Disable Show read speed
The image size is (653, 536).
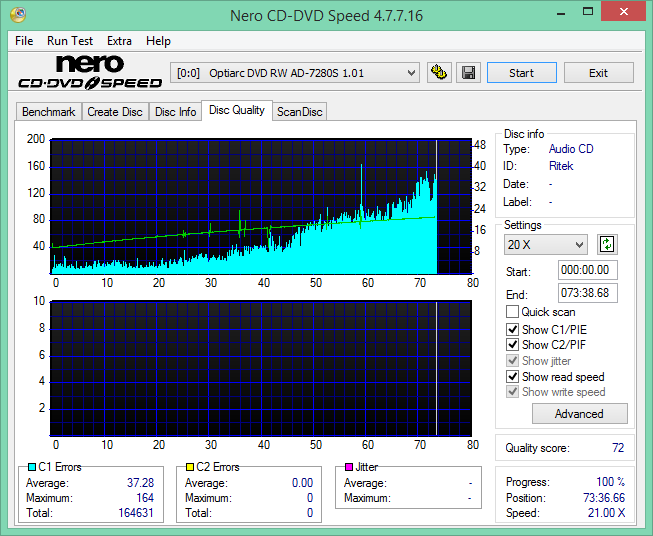(x=512, y=376)
